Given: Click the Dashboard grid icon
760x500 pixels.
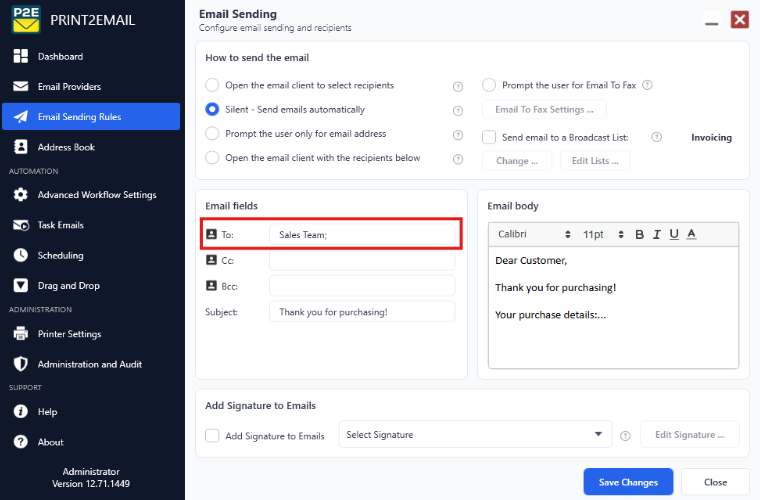Looking at the screenshot, I should 20,56.
